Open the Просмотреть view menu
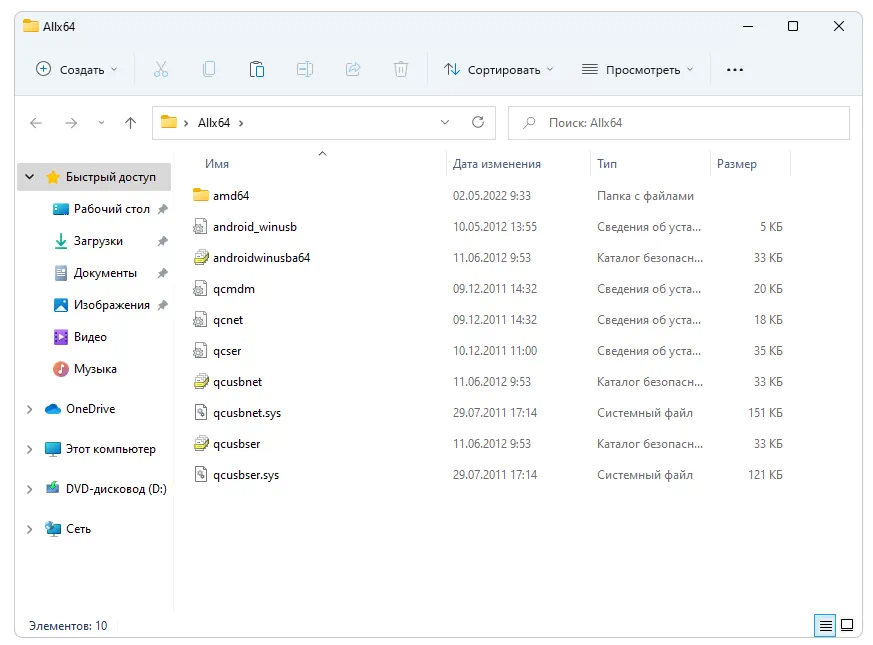 pyautogui.click(x=638, y=70)
